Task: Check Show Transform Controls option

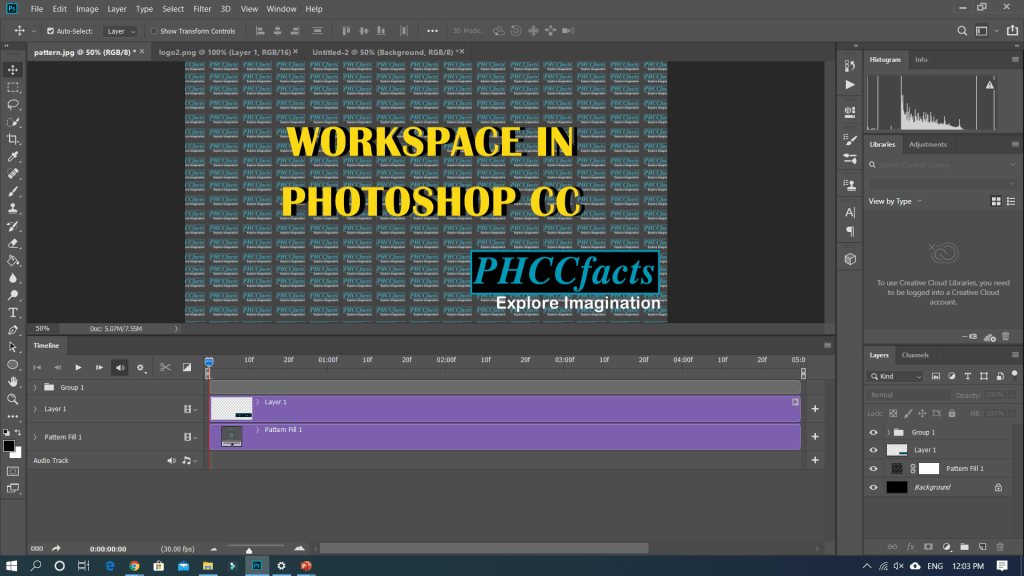Action: coord(153,31)
